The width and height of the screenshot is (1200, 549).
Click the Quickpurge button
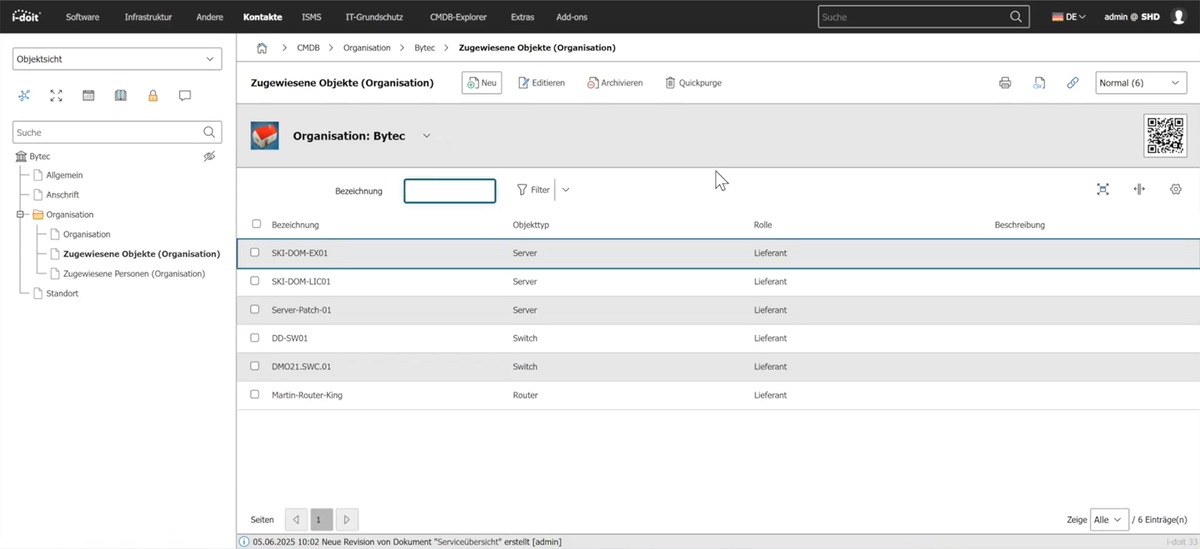click(x=693, y=83)
